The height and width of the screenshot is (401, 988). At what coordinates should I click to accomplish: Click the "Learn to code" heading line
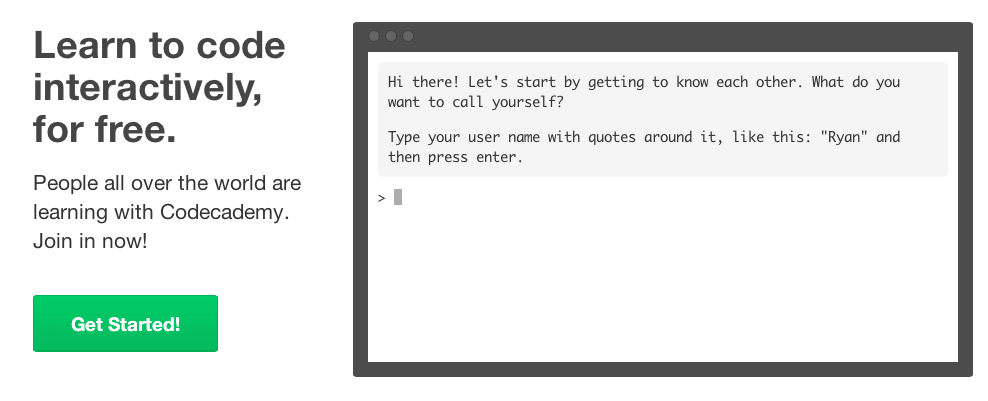159,45
